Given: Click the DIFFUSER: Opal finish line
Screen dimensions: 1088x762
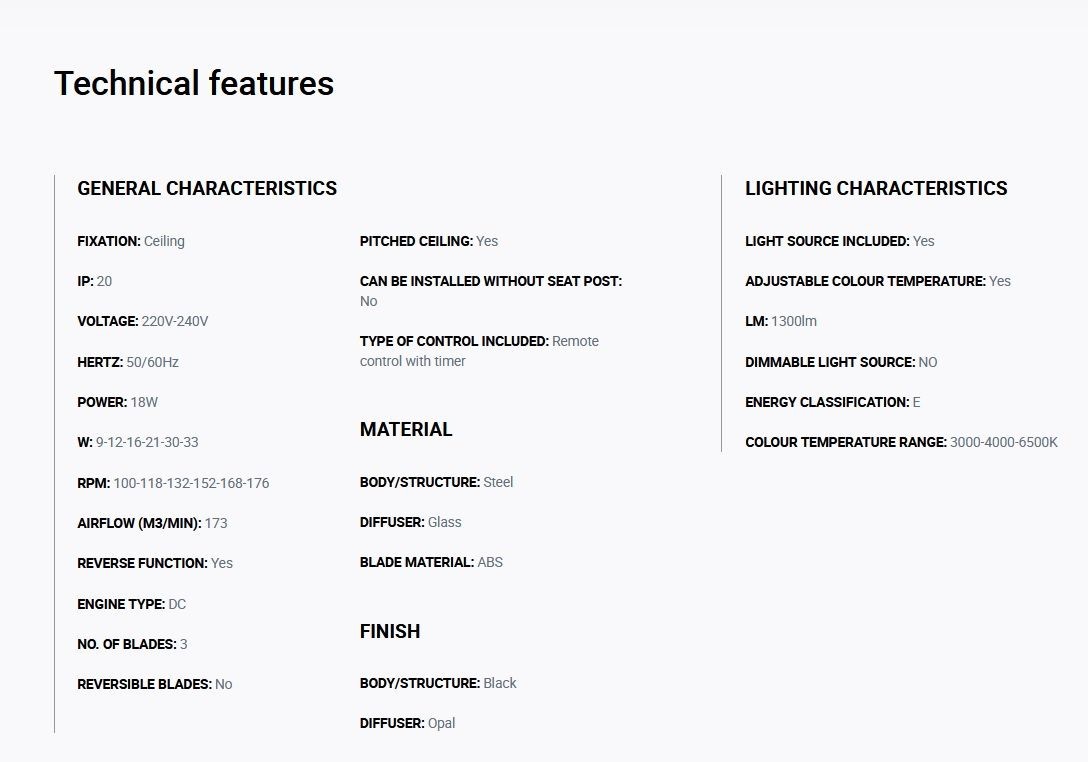Looking at the screenshot, I should pos(407,723).
